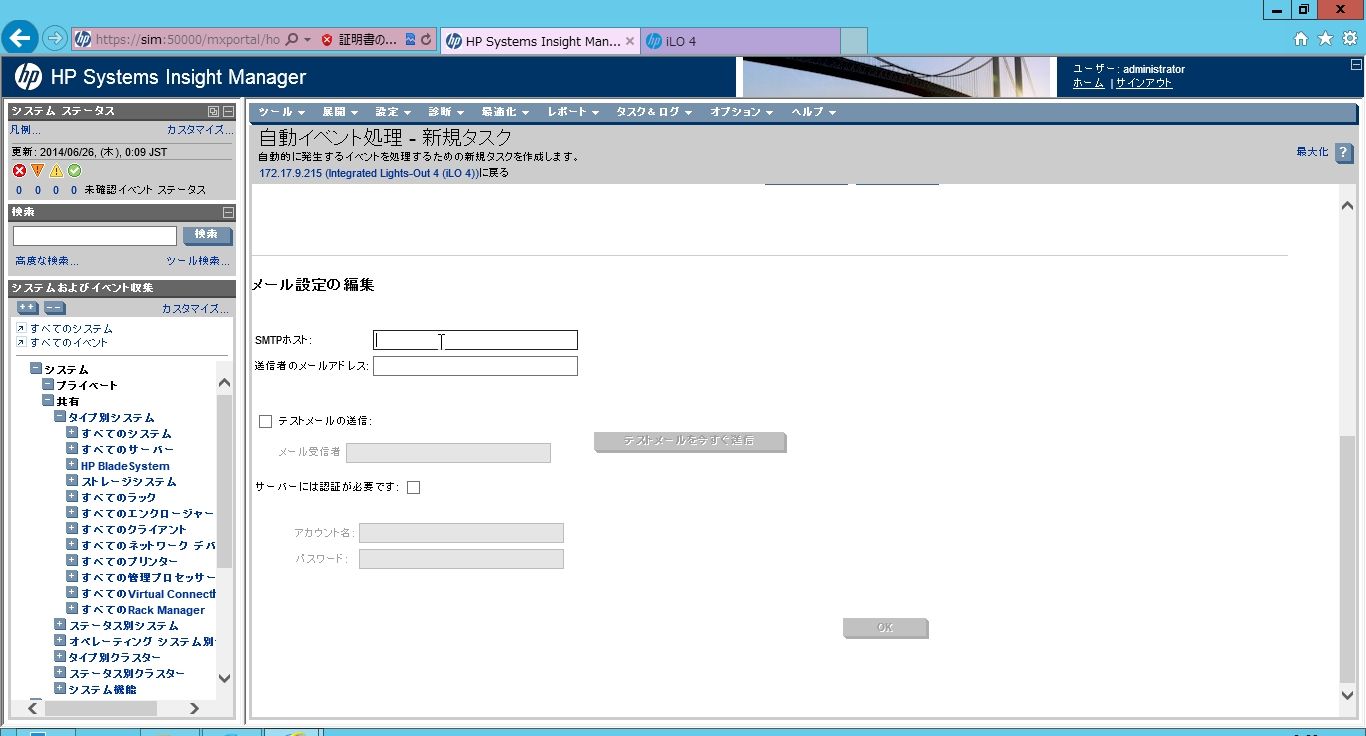Click カスタマイズ in System Status panel
This screenshot has width=1366, height=736.
[200, 130]
